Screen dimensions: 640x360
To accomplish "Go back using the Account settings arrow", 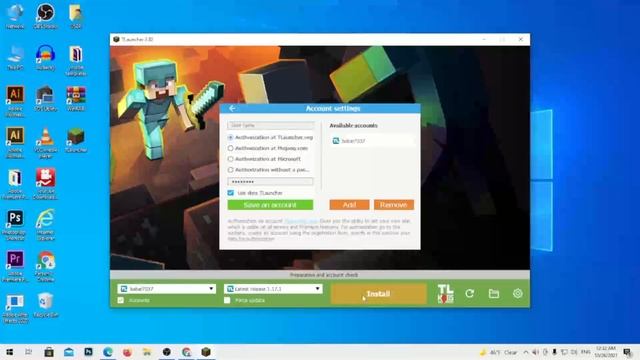I will (x=232, y=109).
